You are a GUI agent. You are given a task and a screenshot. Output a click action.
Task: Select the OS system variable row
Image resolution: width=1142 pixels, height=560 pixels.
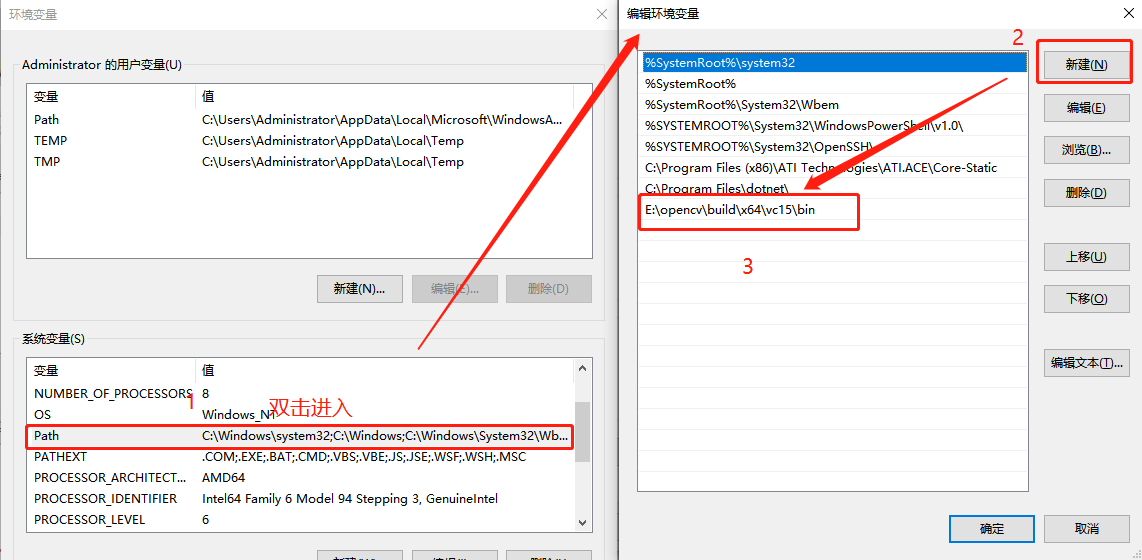(x=301, y=415)
